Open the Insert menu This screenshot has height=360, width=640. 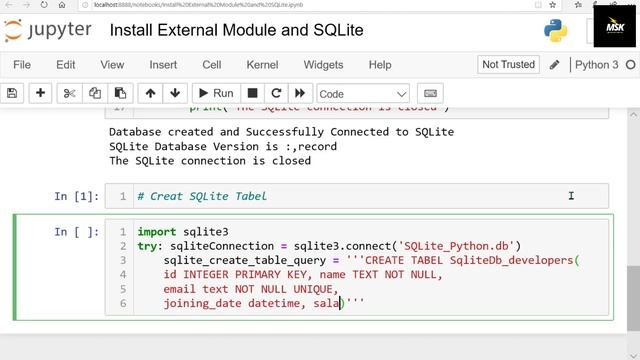(163, 65)
